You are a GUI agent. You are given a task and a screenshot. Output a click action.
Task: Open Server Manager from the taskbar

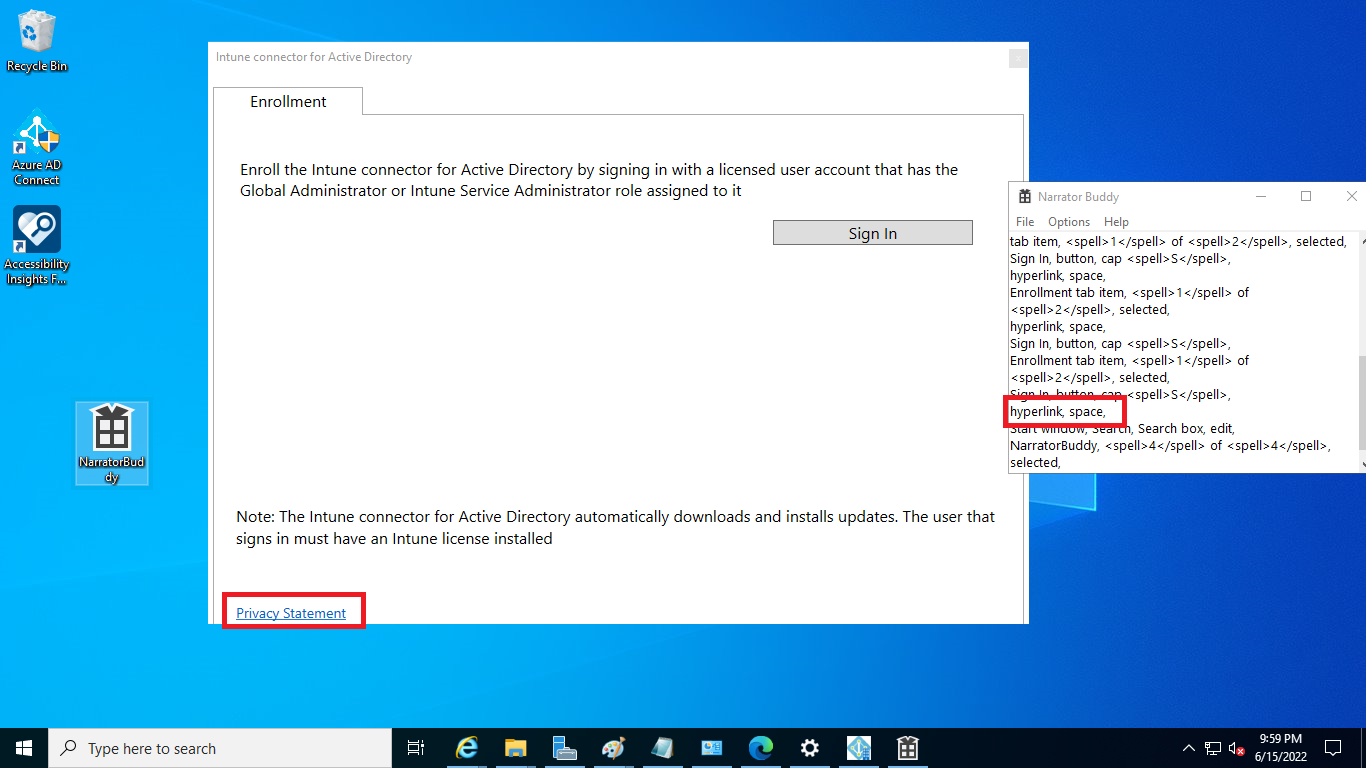click(565, 747)
